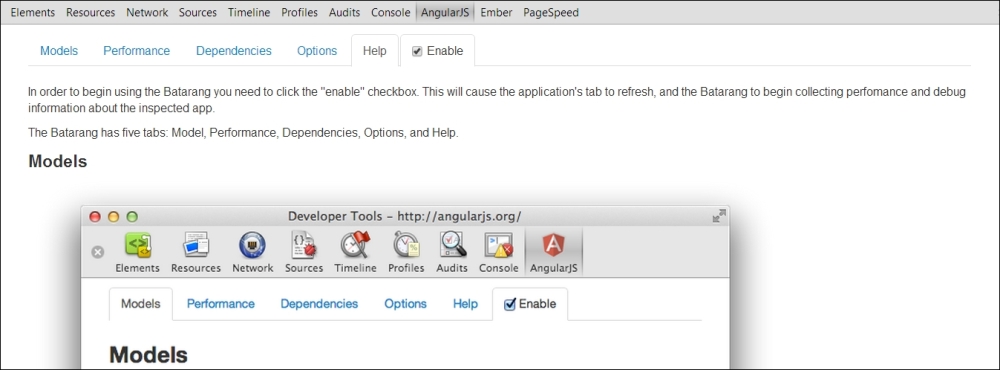
Task: Switch to Batarang Performance tab at top
Action: point(136,51)
